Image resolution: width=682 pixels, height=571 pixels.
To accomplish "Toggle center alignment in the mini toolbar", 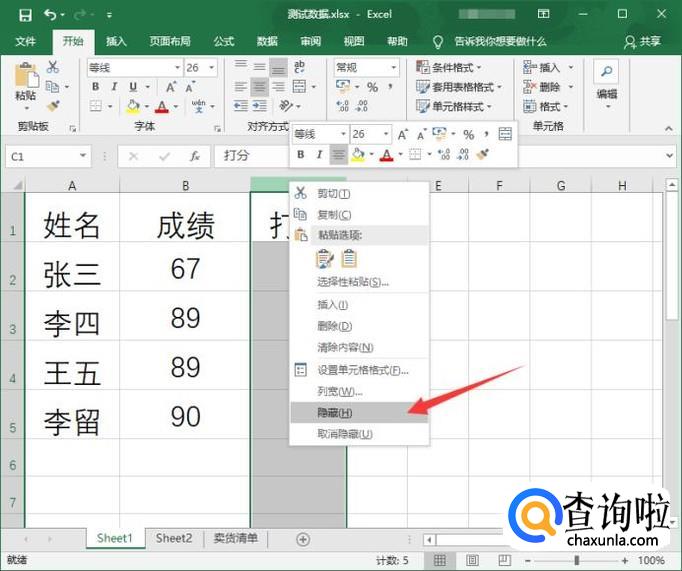I will coord(338,154).
